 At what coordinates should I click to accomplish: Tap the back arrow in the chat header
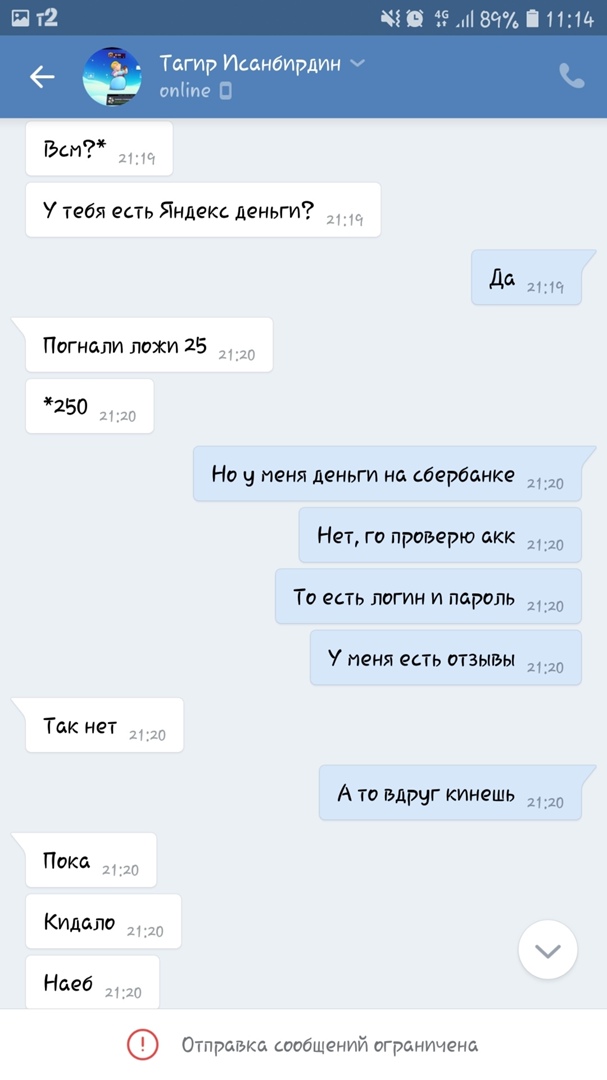(x=42, y=76)
